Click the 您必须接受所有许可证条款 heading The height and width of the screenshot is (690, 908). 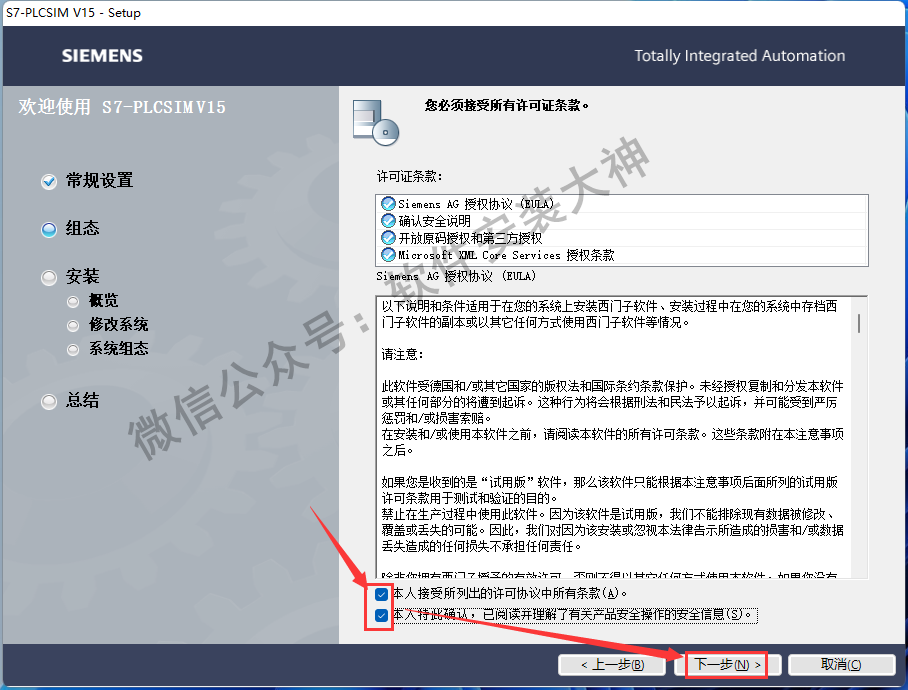tap(507, 105)
